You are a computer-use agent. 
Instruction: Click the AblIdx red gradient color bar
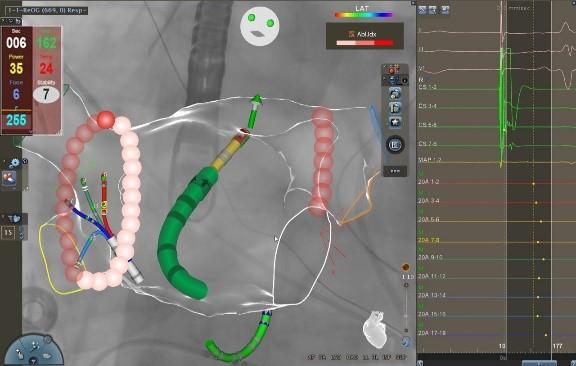pyautogui.click(x=365, y=43)
